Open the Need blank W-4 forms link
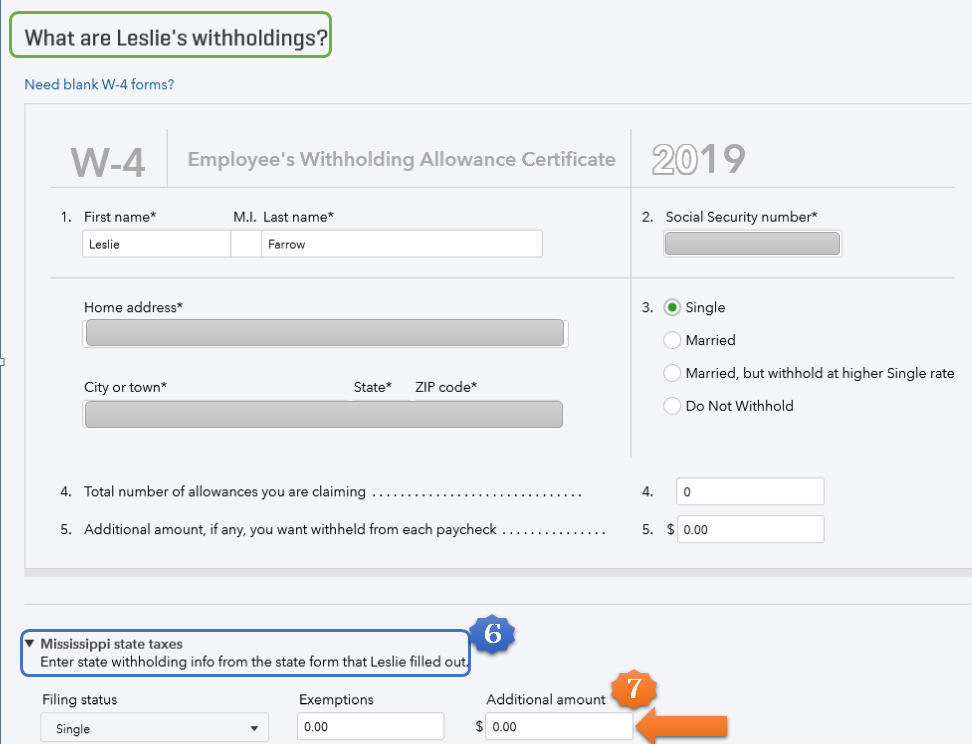The width and height of the screenshot is (972, 744). 99,84
